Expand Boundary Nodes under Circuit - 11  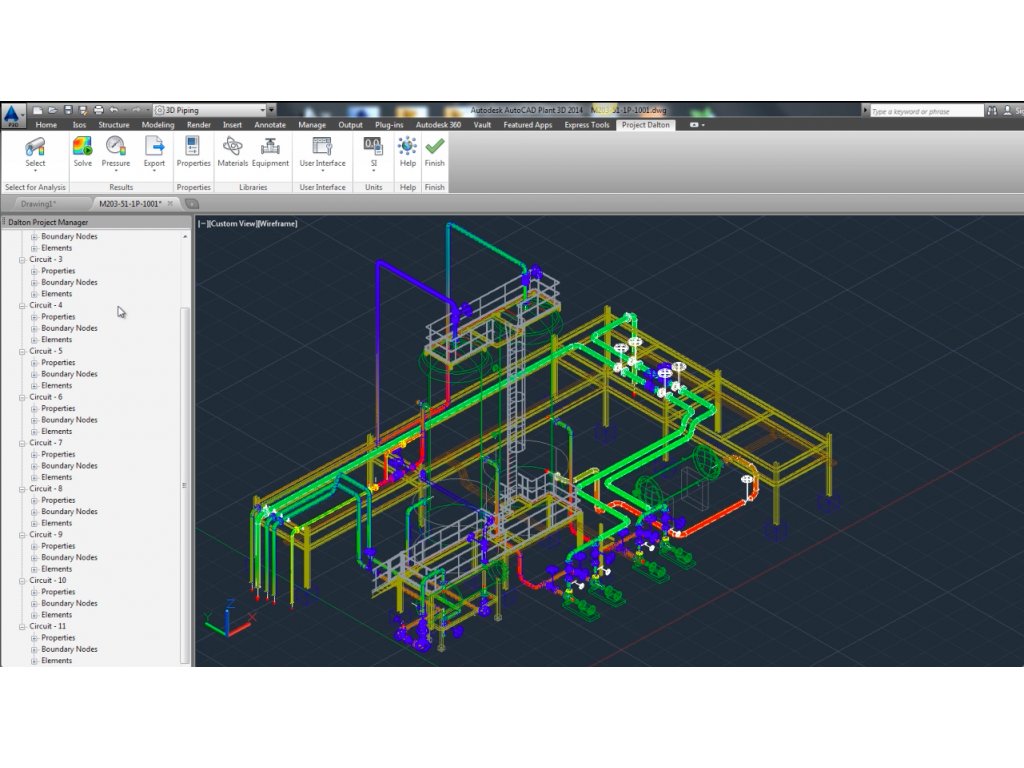pyautogui.click(x=34, y=650)
